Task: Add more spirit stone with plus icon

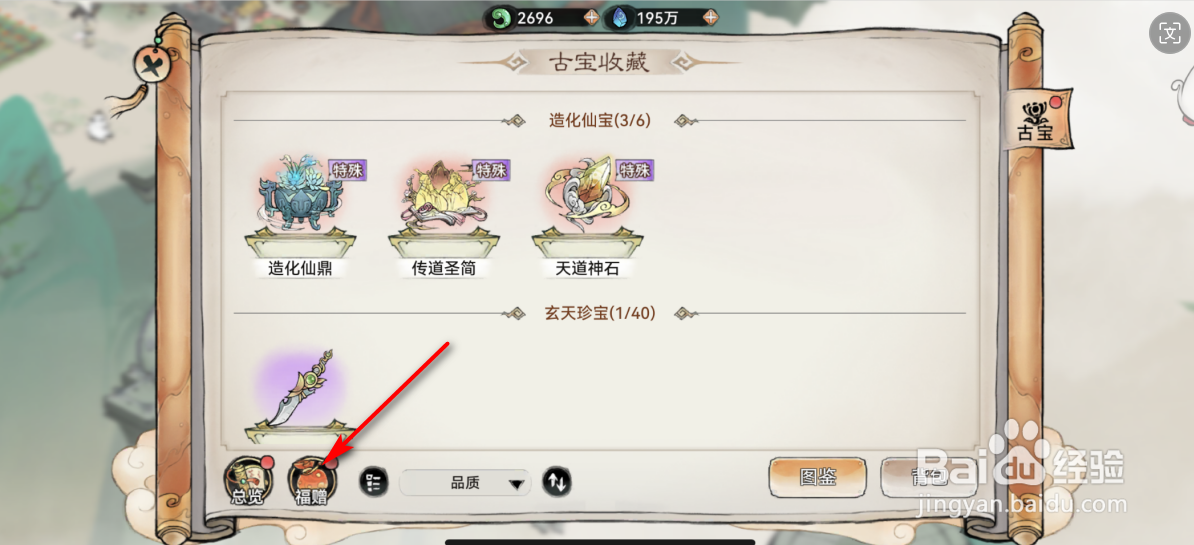Action: pos(710,18)
